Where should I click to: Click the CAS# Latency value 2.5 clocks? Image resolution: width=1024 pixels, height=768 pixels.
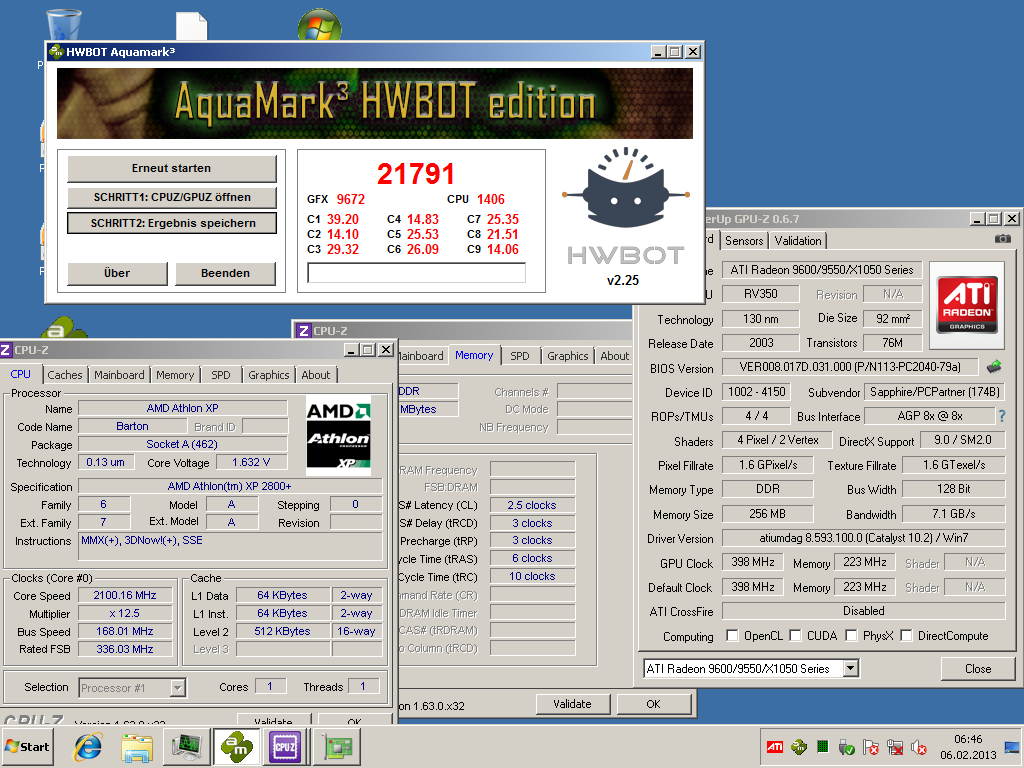(x=532, y=505)
